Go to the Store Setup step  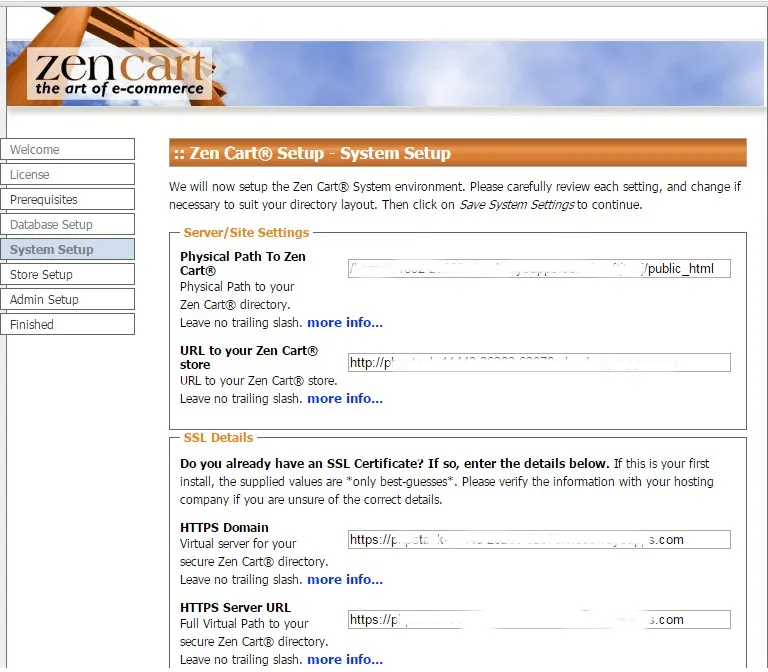click(x=68, y=274)
